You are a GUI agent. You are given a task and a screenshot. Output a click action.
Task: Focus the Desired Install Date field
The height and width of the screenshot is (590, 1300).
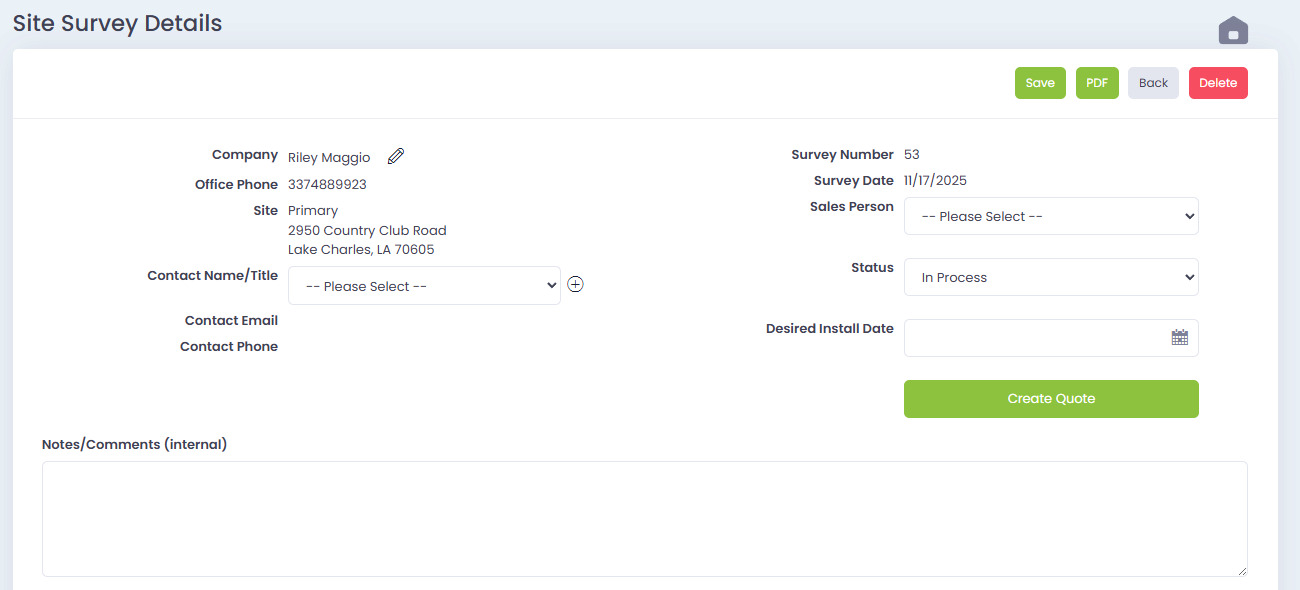tap(1035, 338)
